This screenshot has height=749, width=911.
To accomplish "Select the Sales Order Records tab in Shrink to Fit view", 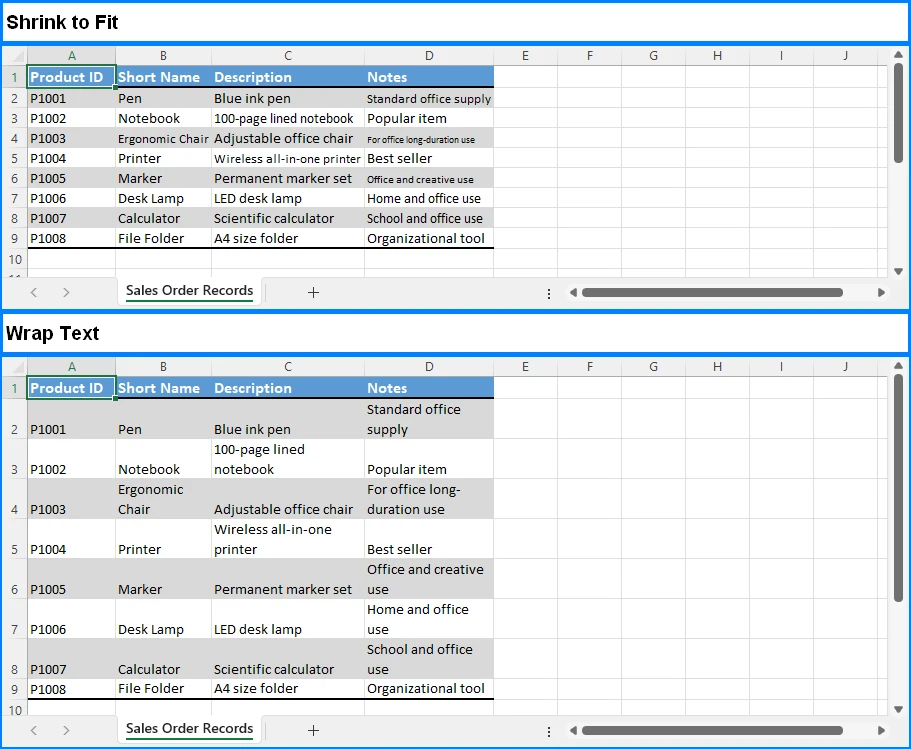I will coord(189,291).
